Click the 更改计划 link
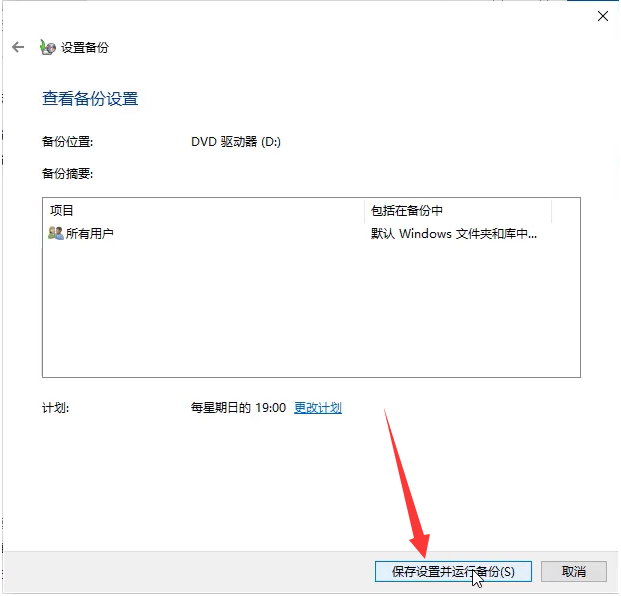Screen dimensions: 621x596 pos(318,408)
